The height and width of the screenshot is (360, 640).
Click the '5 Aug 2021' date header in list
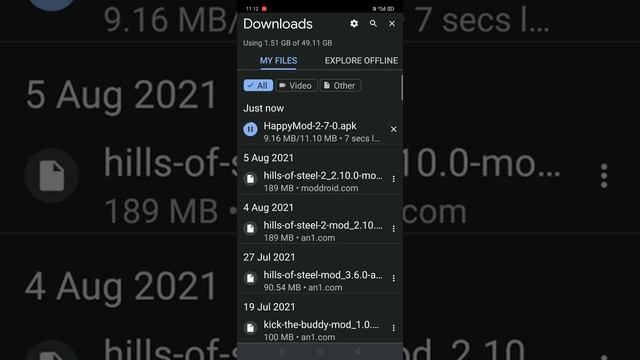(268, 158)
